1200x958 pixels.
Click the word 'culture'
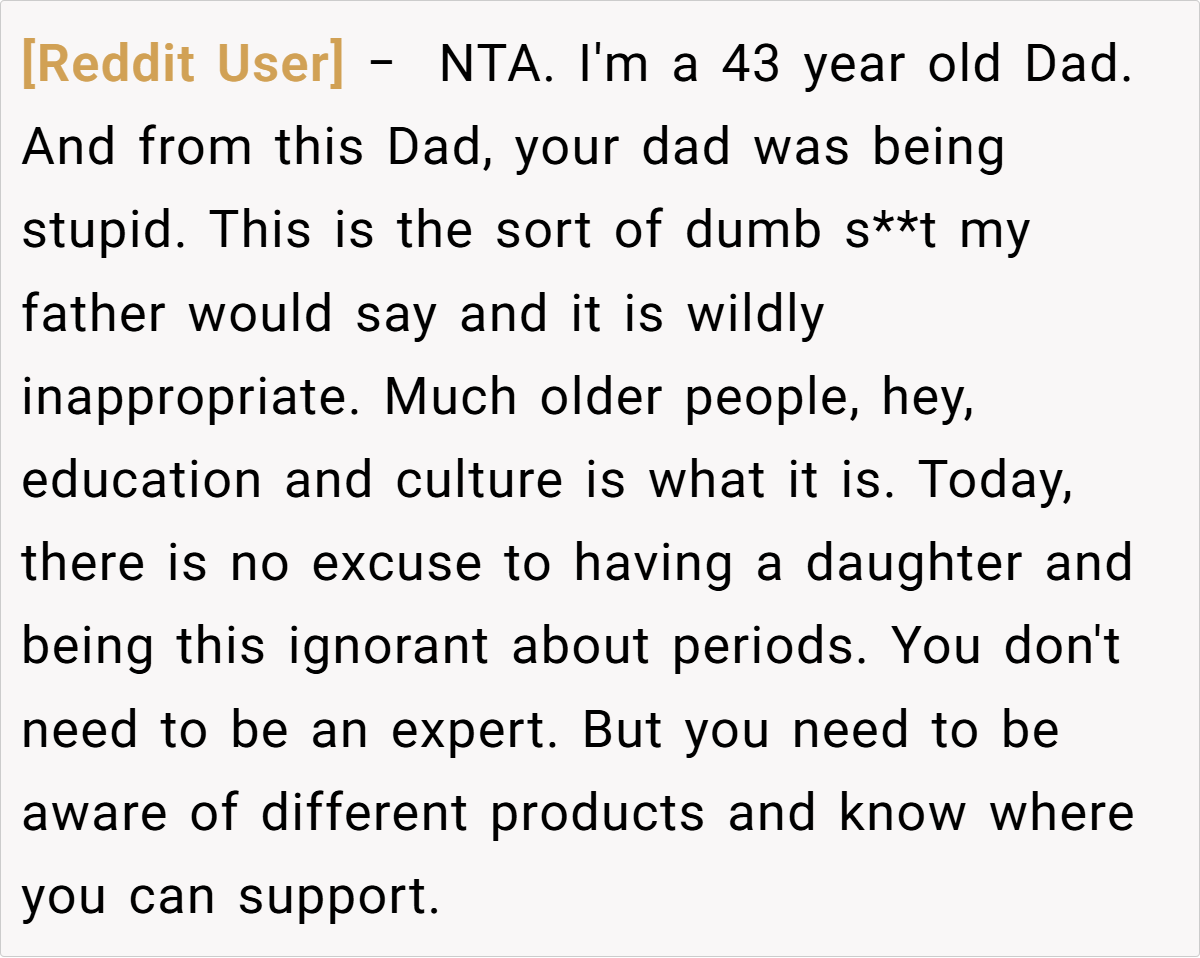click(479, 481)
